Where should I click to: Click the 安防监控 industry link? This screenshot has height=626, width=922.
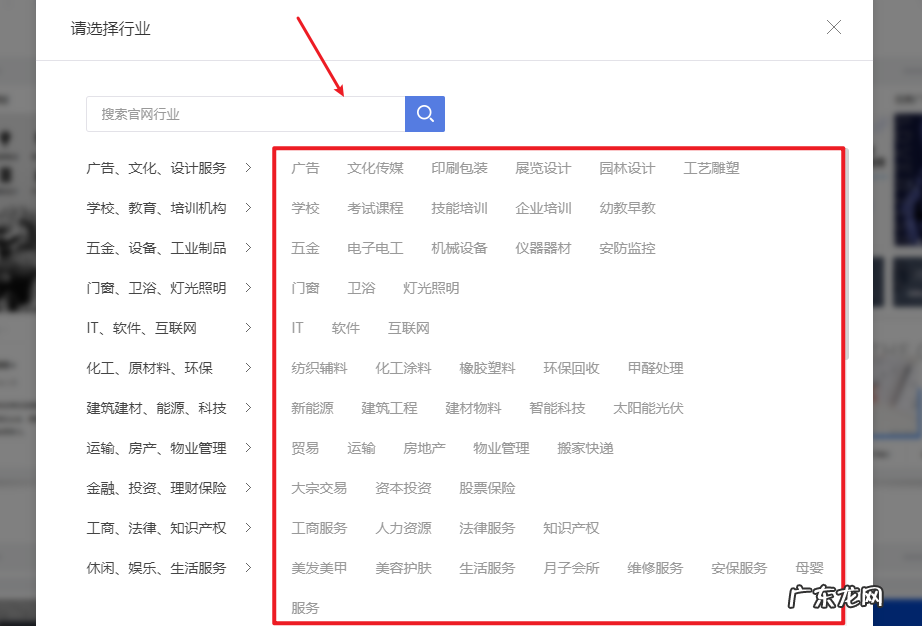coord(626,248)
